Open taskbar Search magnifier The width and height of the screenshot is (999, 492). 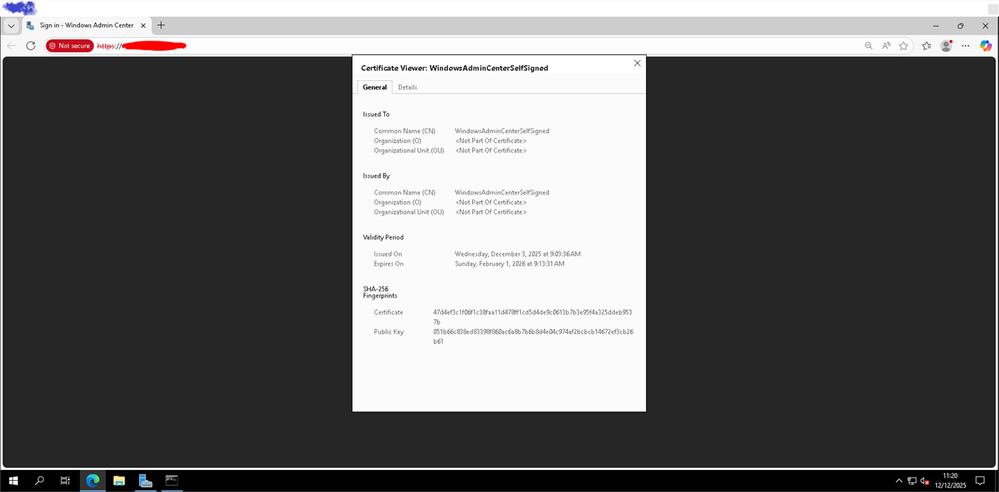39,481
